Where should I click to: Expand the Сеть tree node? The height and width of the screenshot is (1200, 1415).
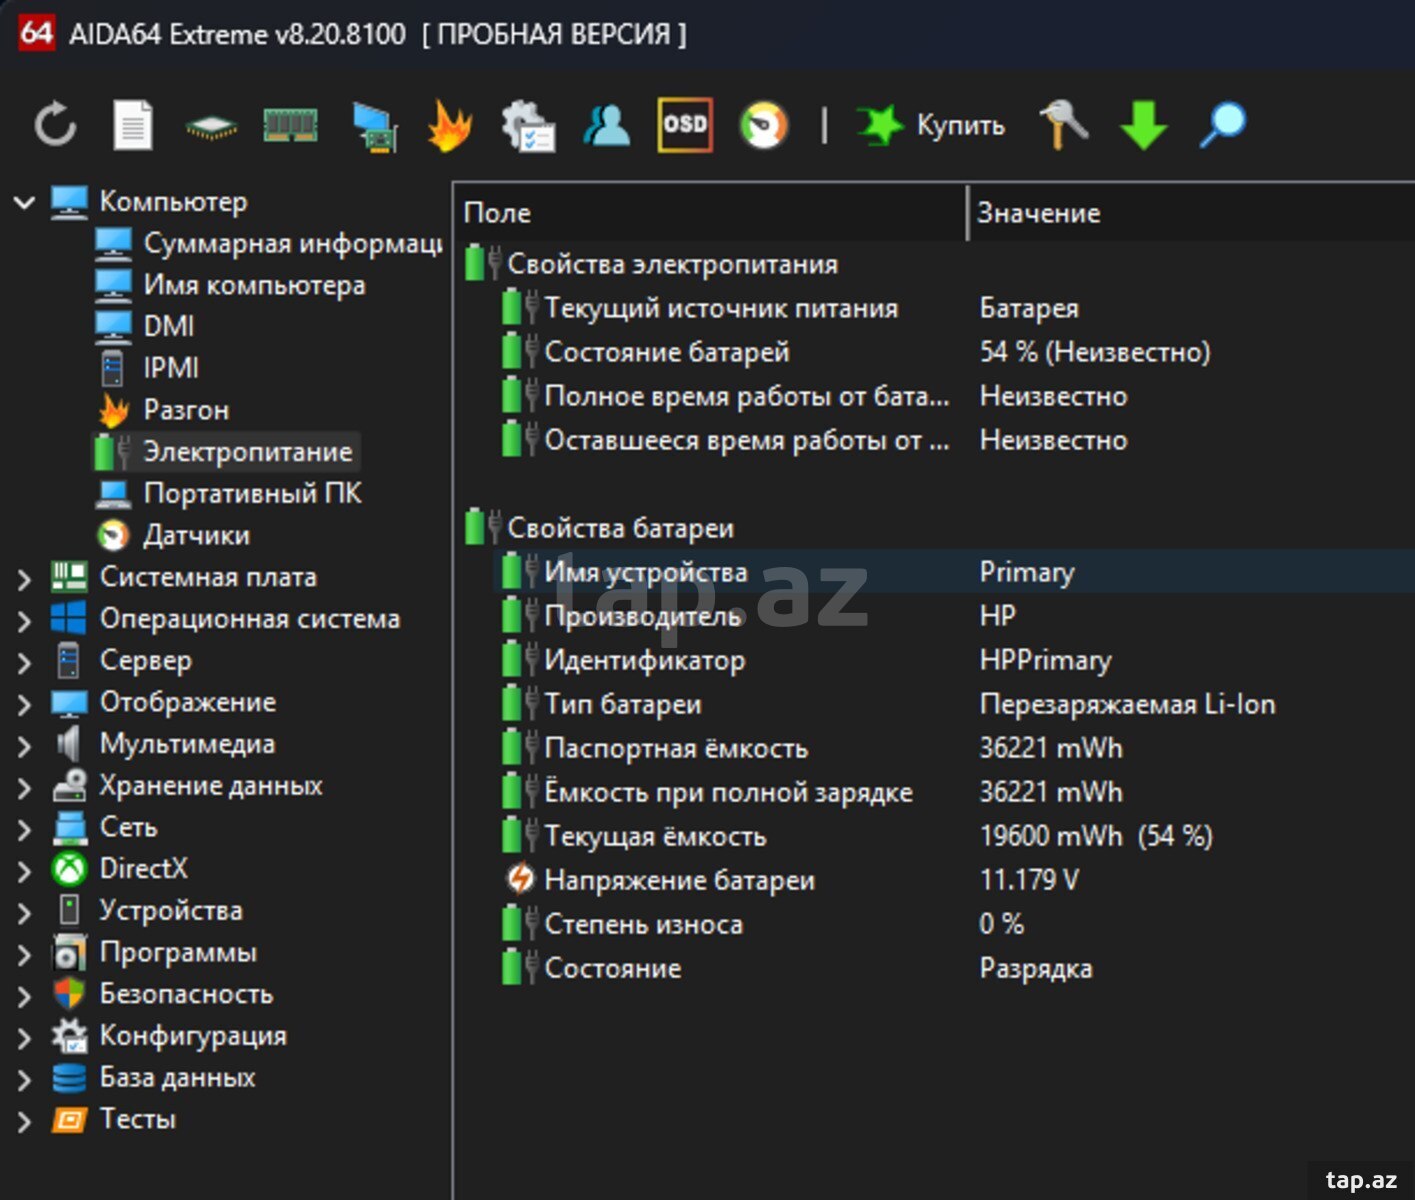24,829
